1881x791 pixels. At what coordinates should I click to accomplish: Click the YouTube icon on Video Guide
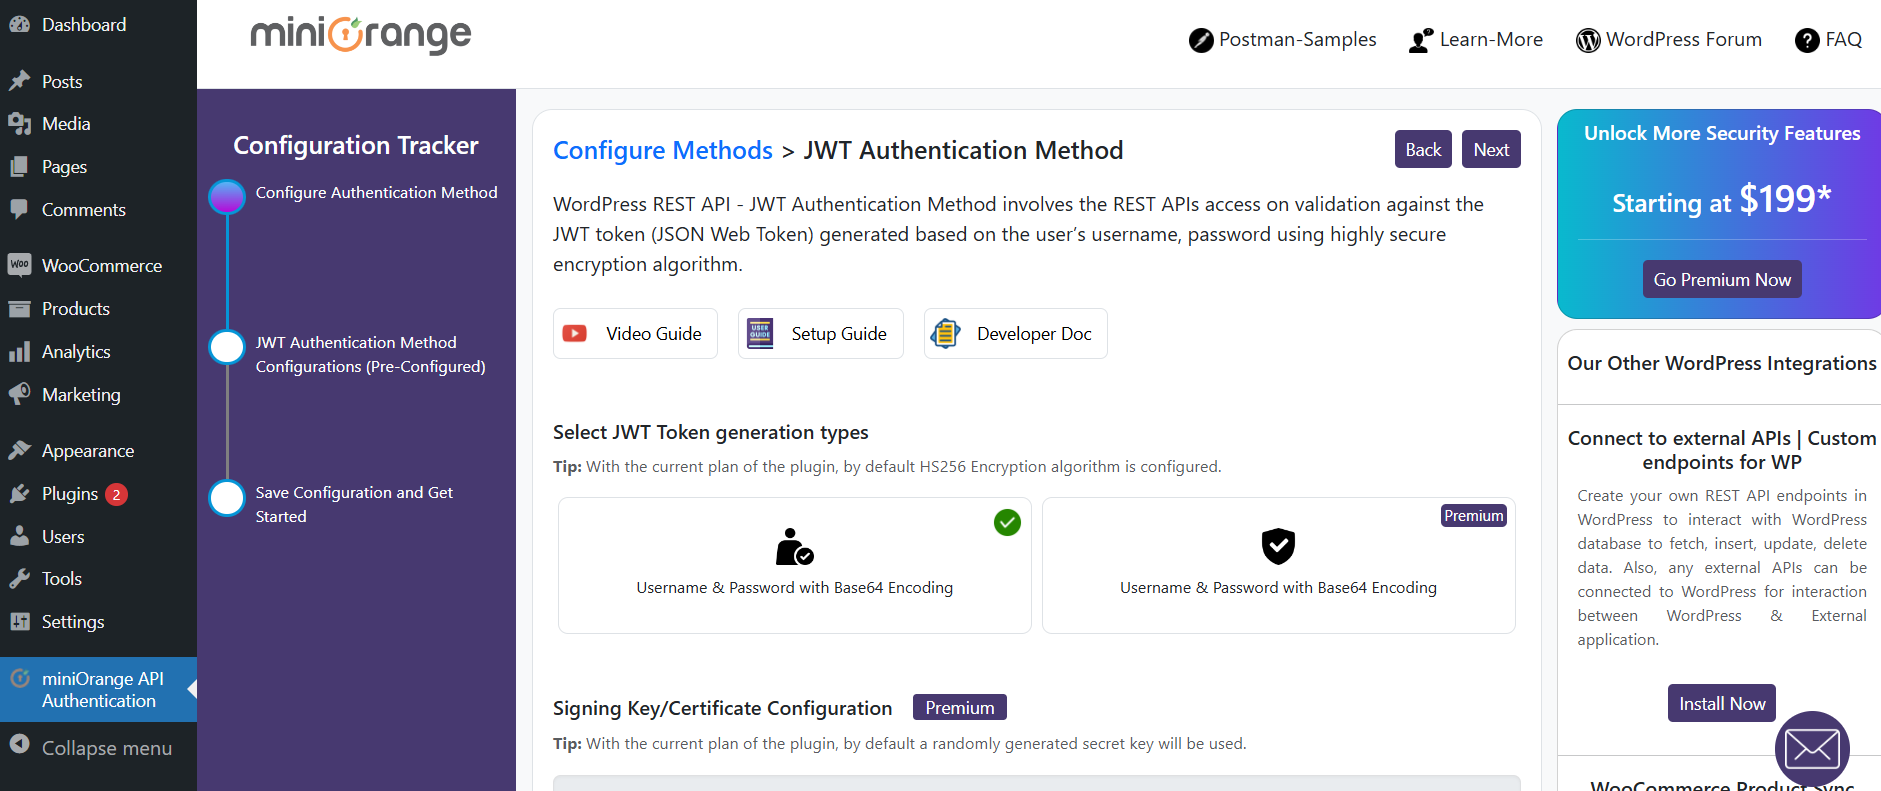coord(575,334)
